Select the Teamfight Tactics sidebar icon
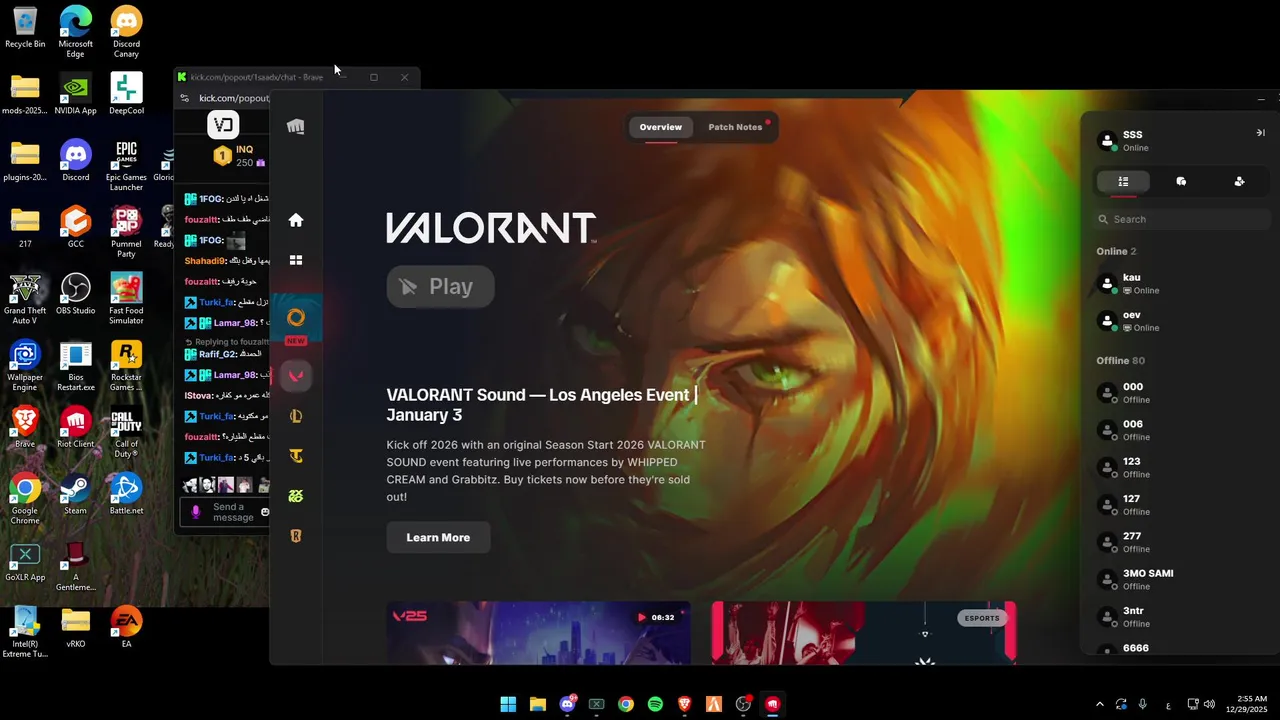Viewport: 1280px width, 720px height. (x=296, y=456)
